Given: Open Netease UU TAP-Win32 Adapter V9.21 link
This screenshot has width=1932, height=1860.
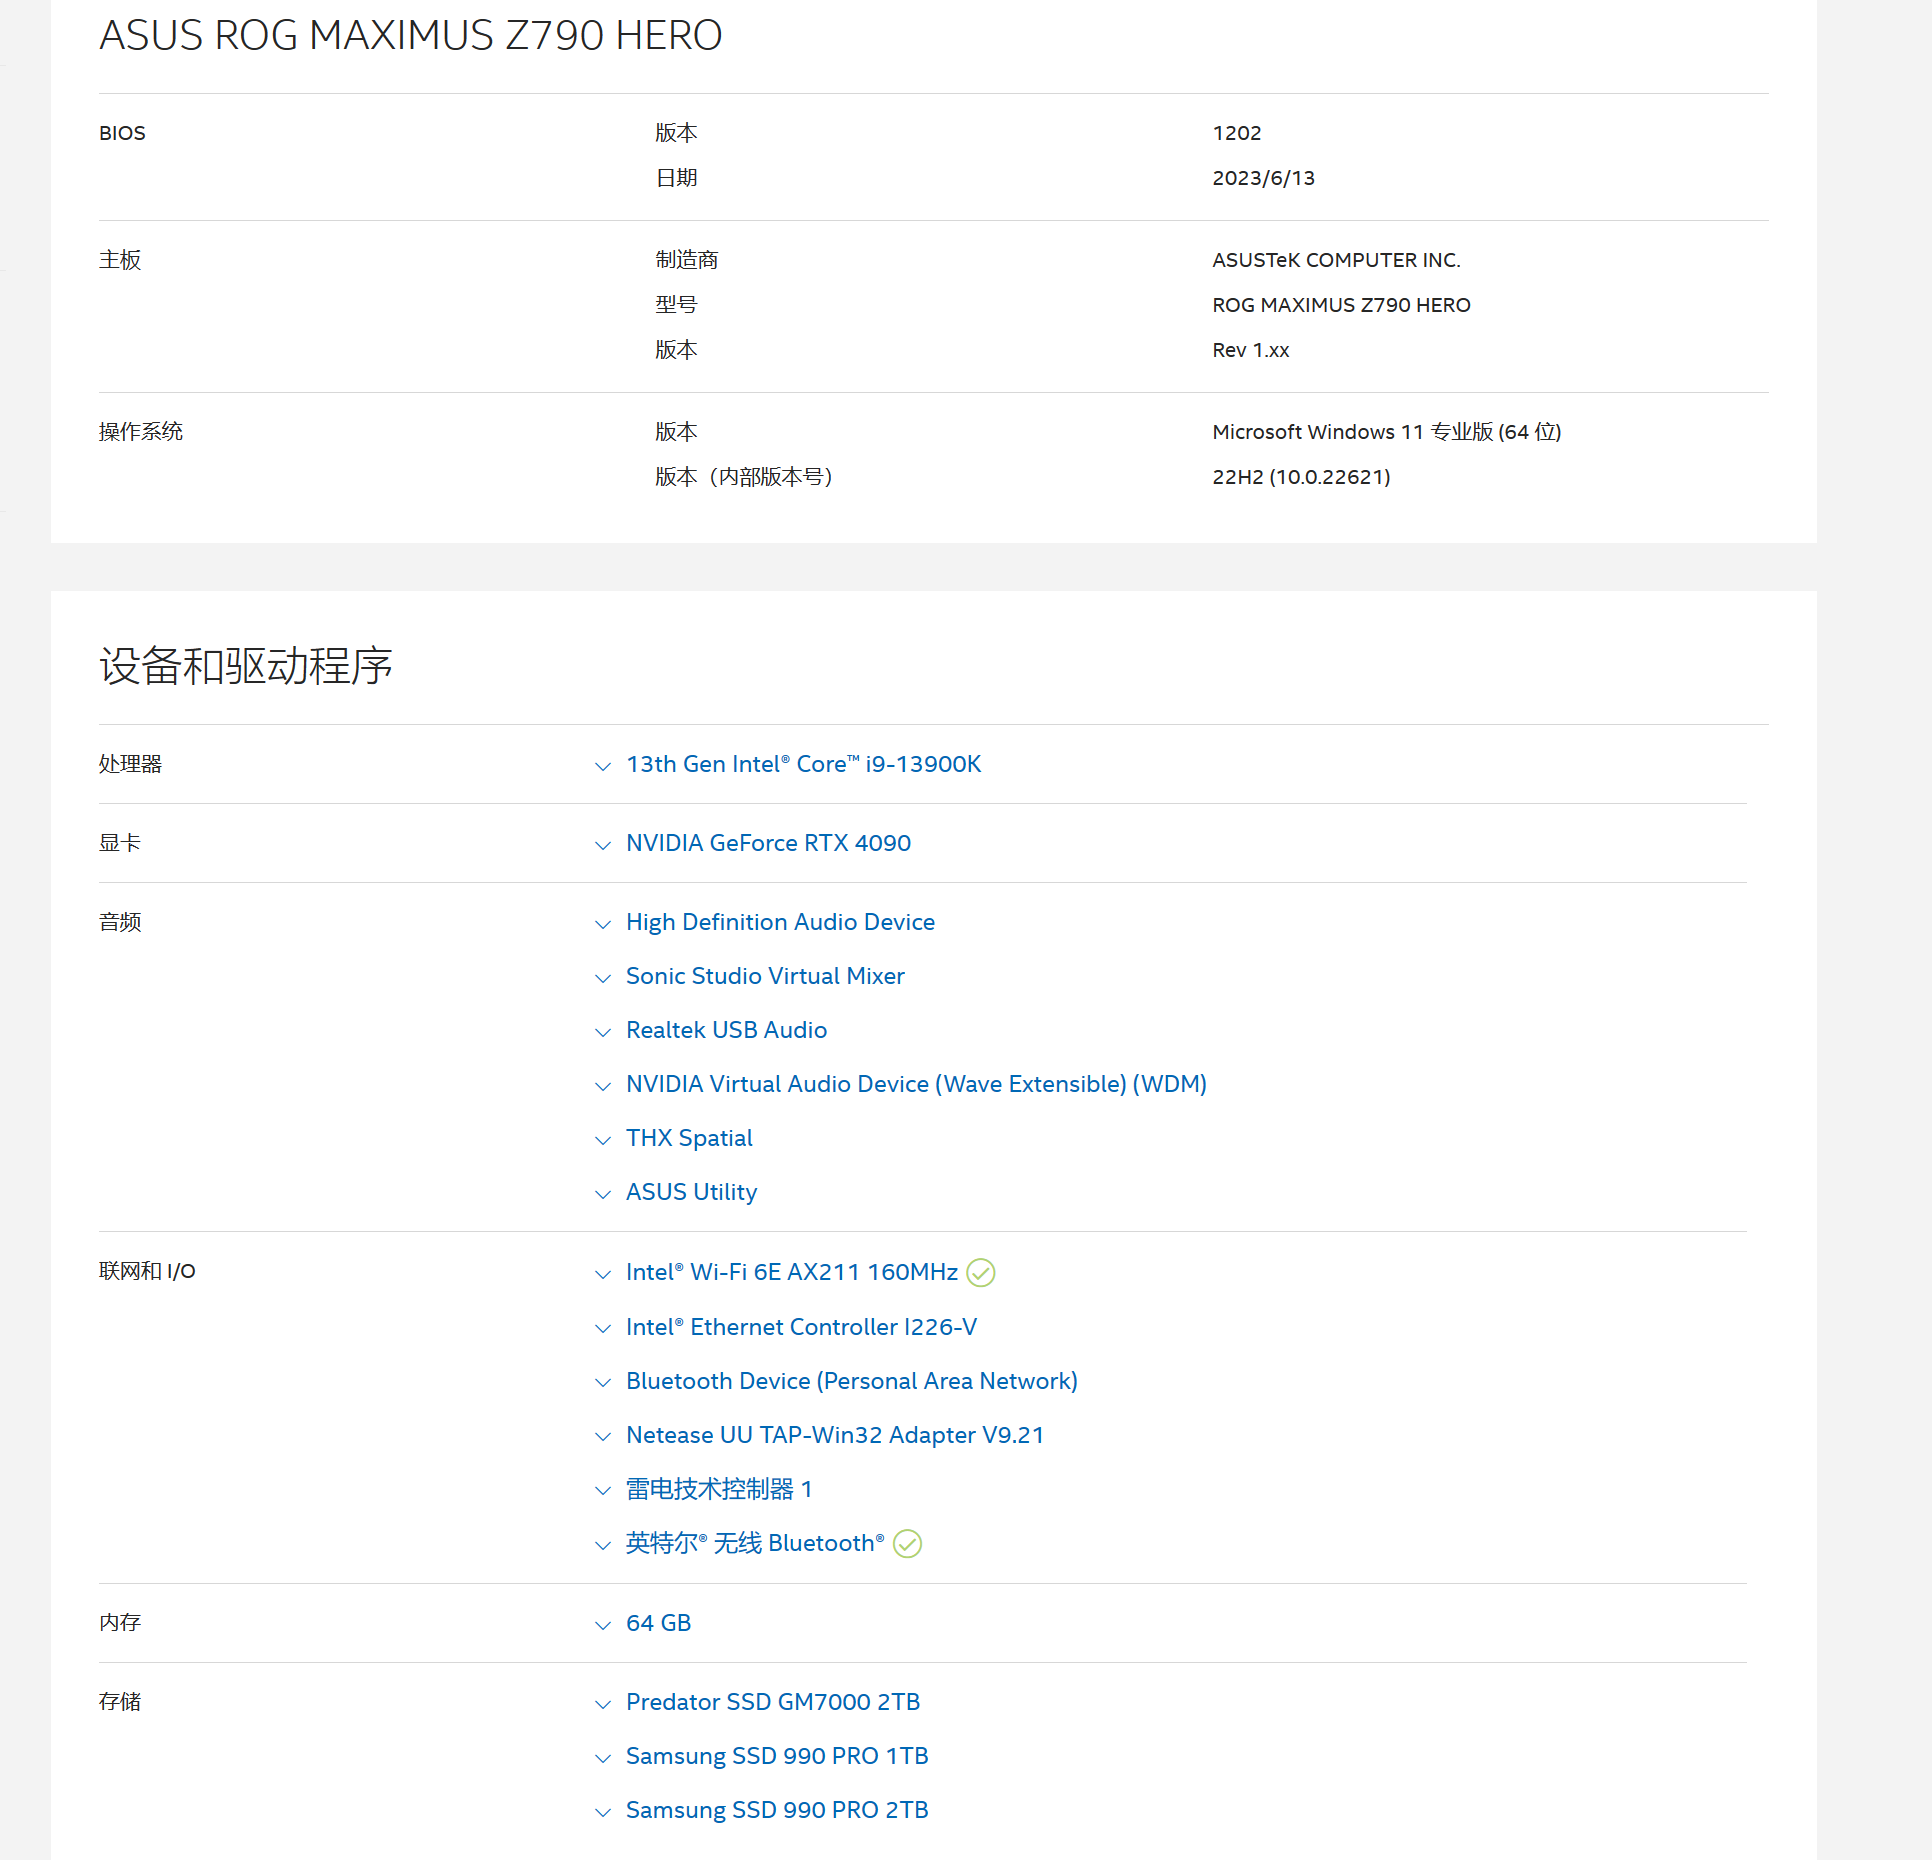Looking at the screenshot, I should (x=835, y=1435).
